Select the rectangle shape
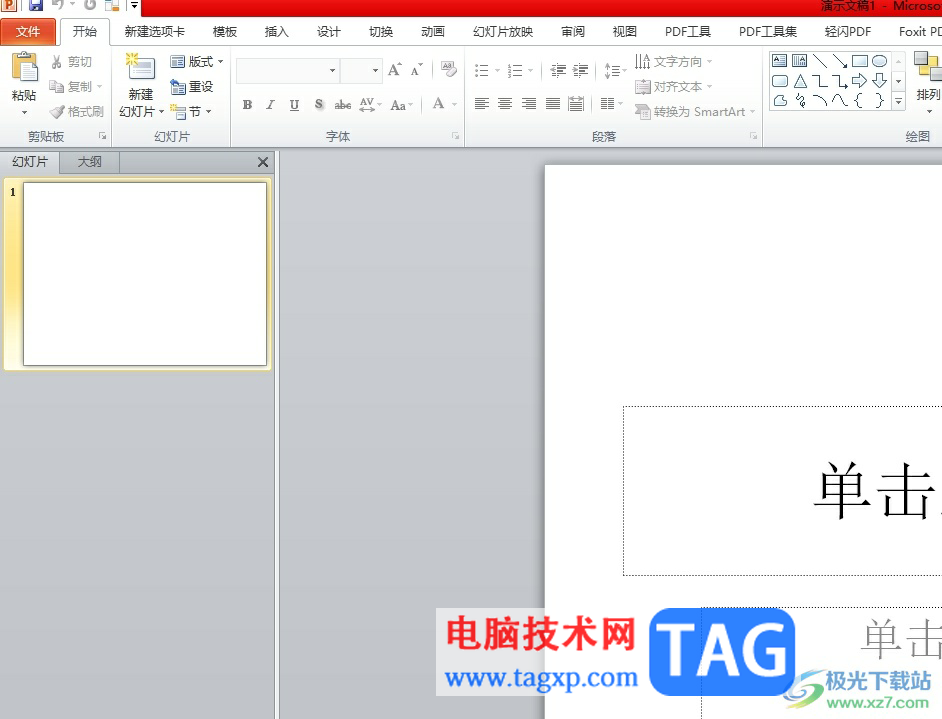The image size is (942, 719). click(x=860, y=61)
